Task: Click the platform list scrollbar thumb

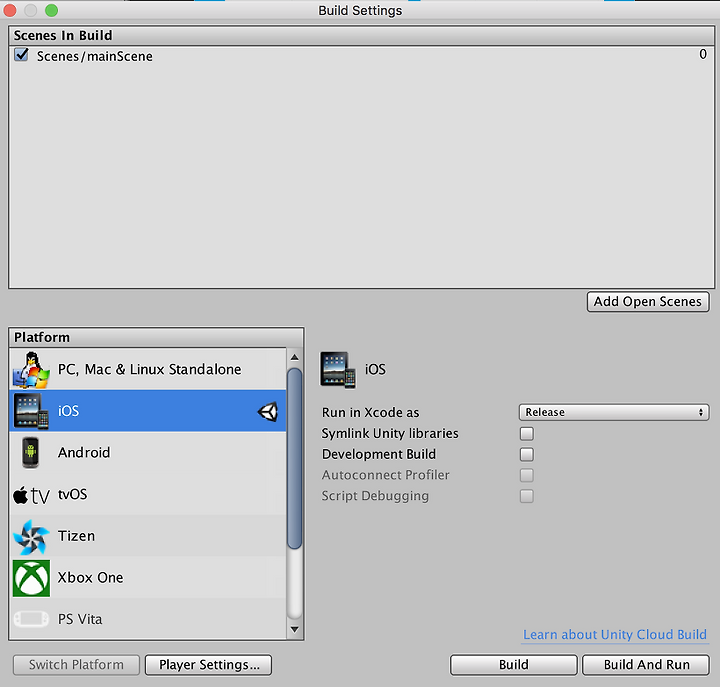Action: click(295, 458)
